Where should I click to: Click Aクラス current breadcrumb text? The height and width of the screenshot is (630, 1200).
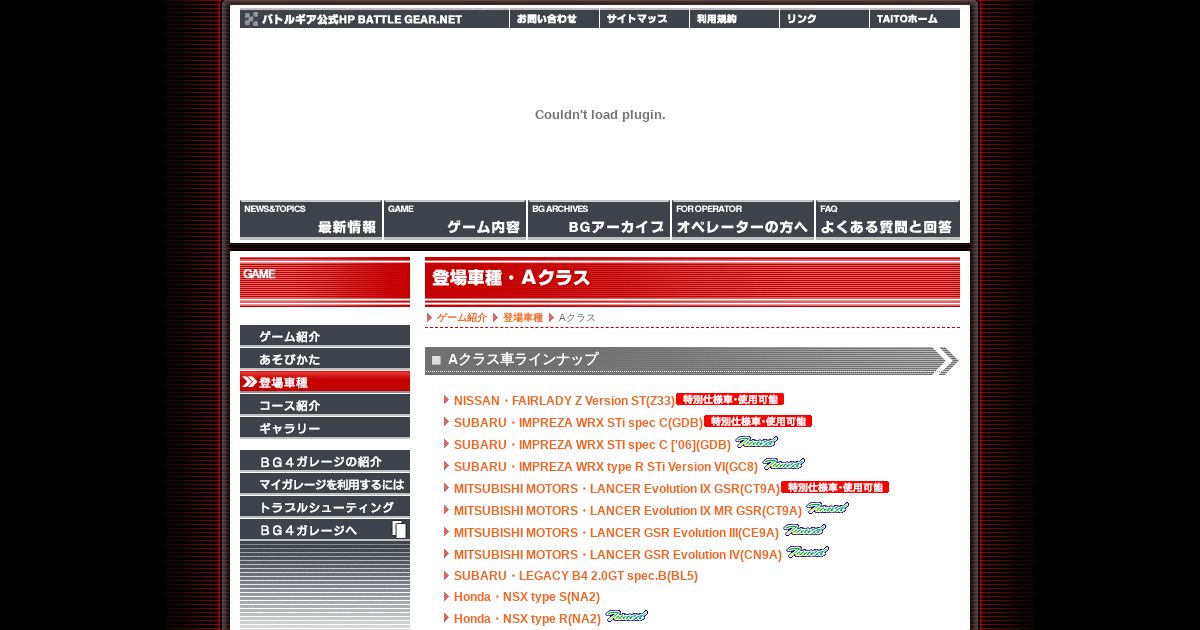point(577,318)
